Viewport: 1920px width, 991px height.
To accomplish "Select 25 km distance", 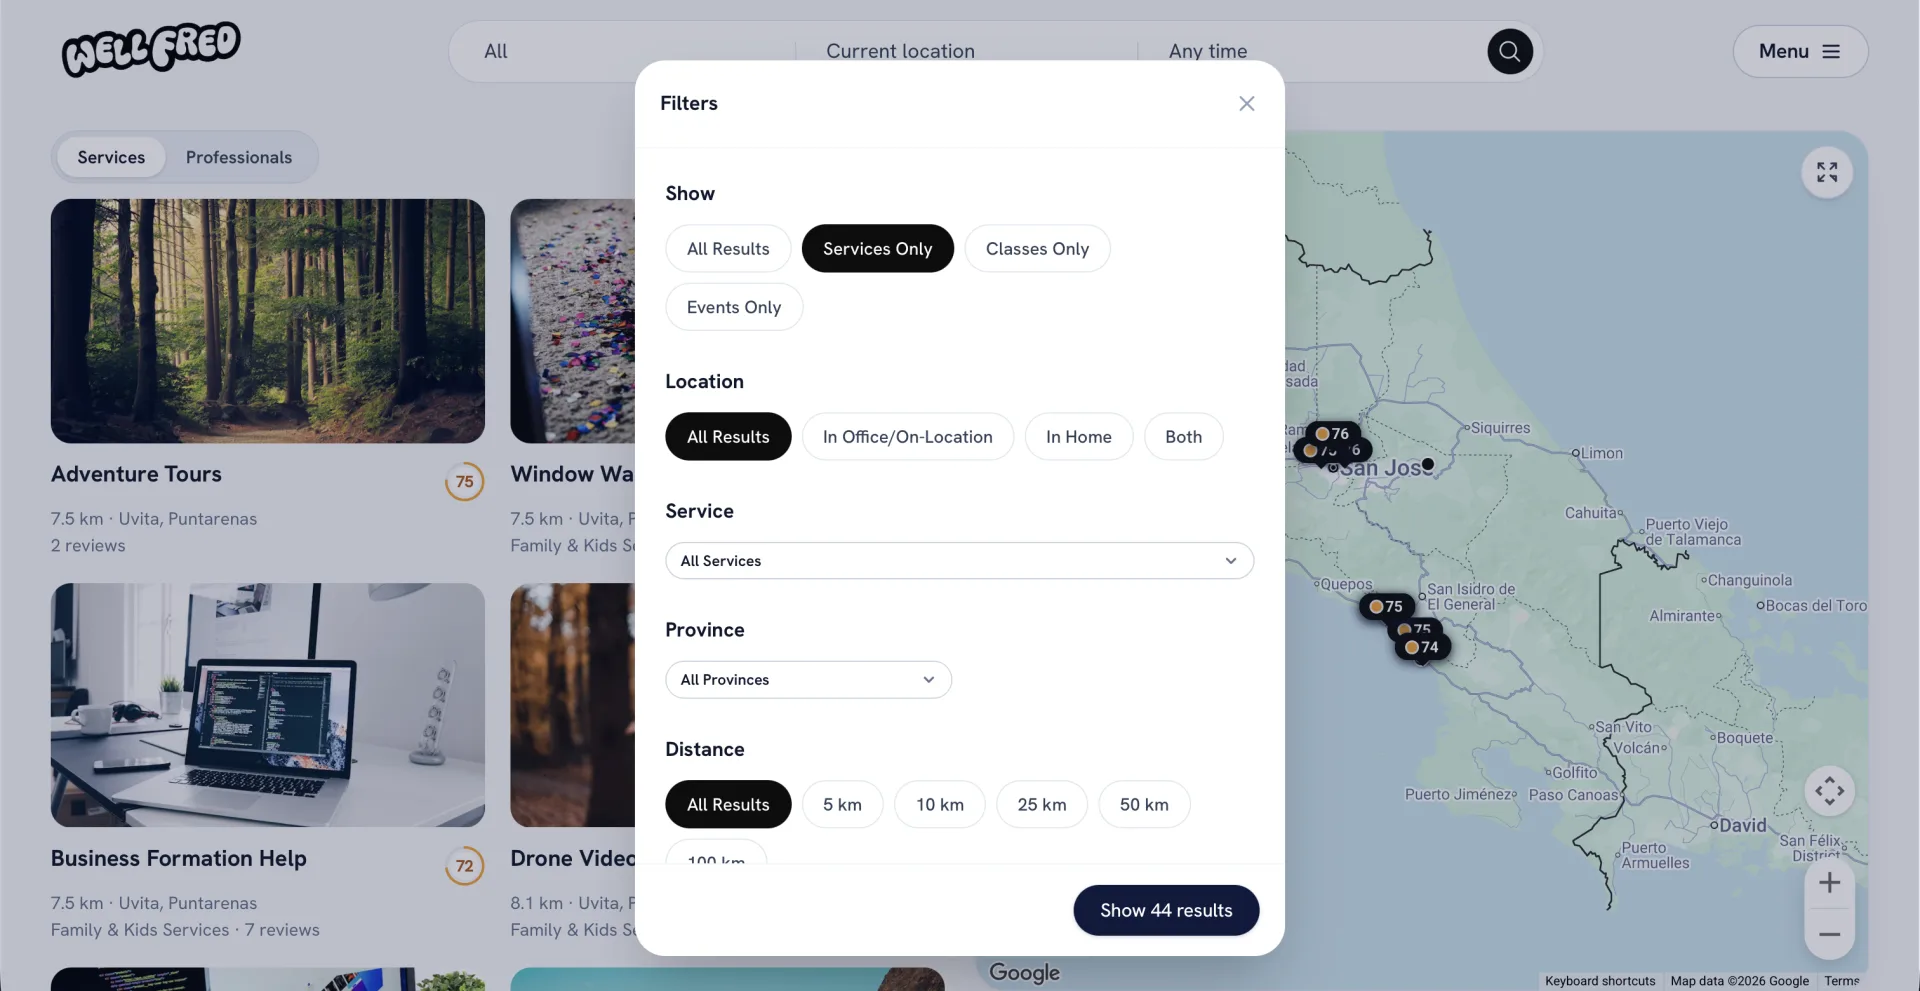I will (1042, 805).
